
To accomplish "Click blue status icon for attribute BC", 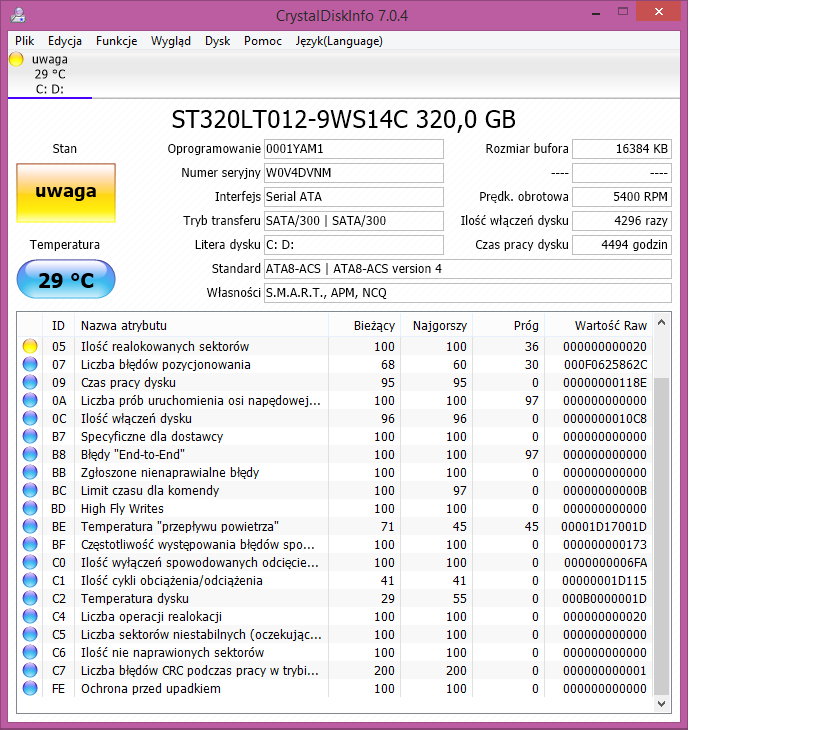I will click(x=30, y=490).
